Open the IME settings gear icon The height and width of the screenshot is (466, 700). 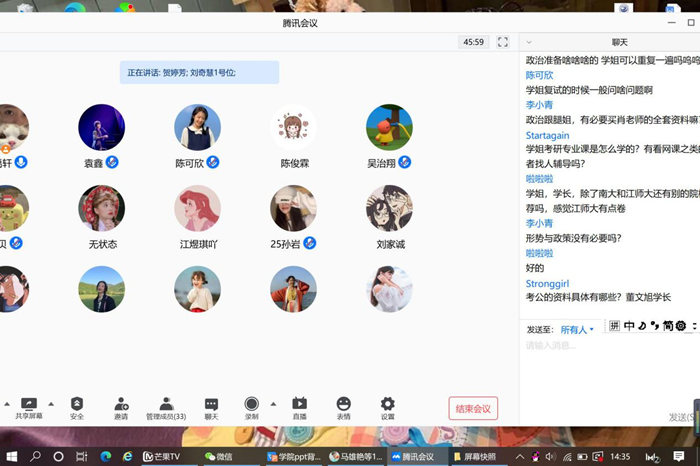point(680,326)
